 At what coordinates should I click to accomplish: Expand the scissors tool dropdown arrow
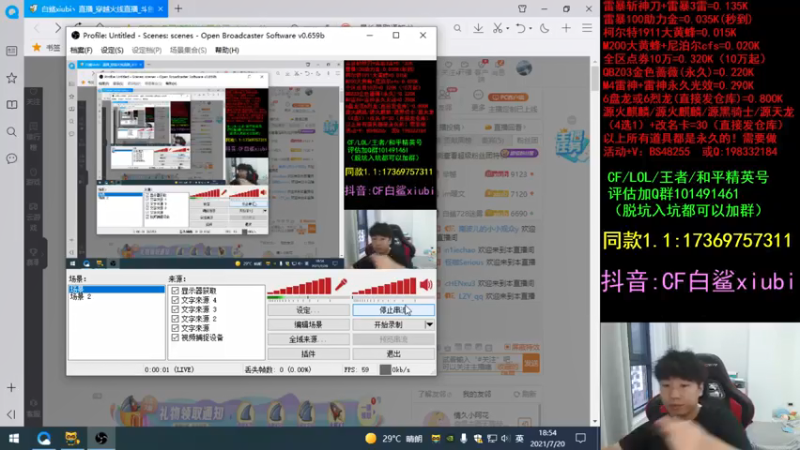(x=508, y=29)
